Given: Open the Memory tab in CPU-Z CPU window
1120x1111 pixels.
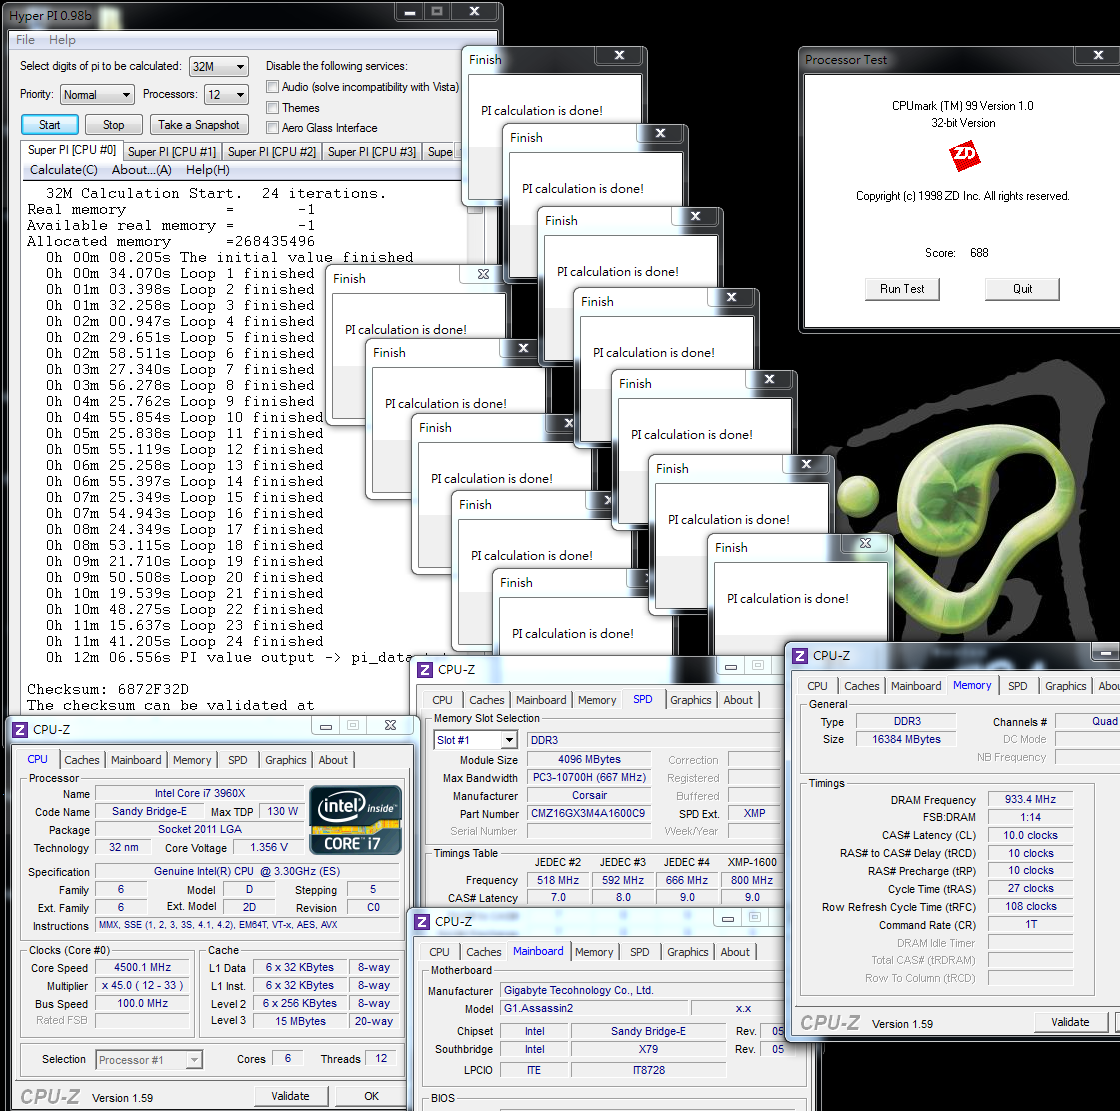Looking at the screenshot, I should click(192, 760).
